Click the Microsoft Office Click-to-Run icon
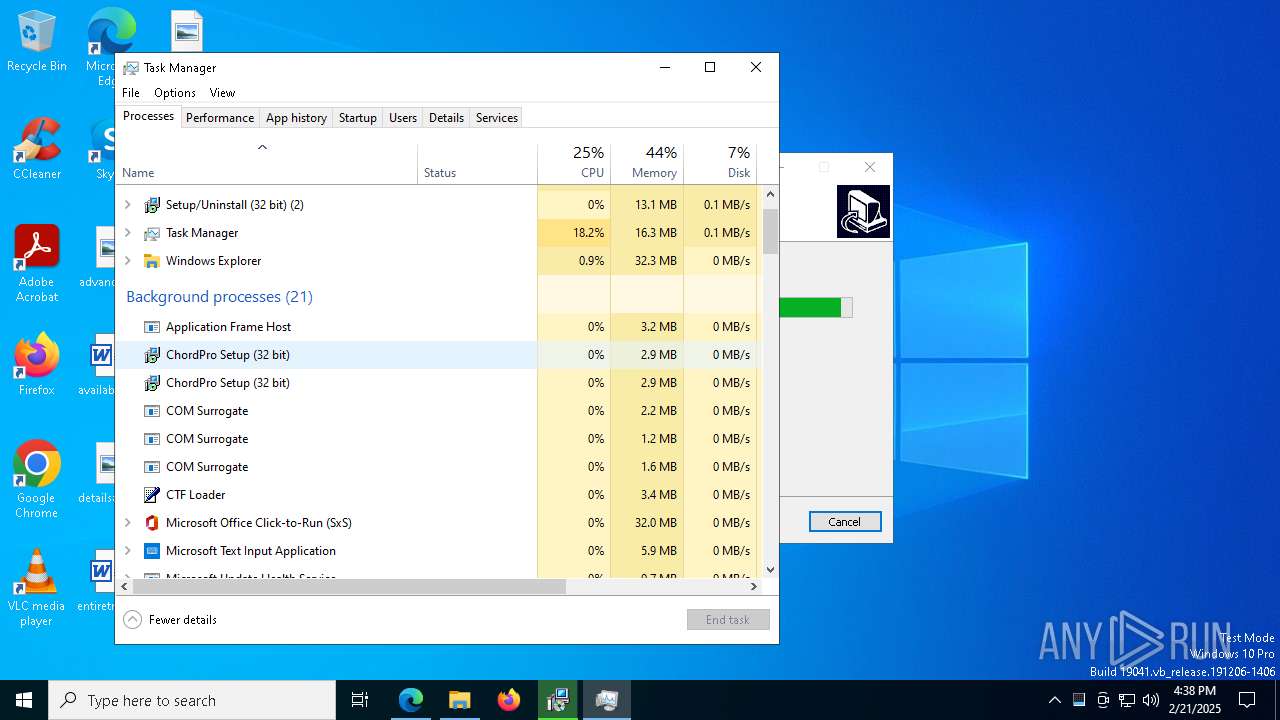The width and height of the screenshot is (1280, 720). pyautogui.click(x=152, y=523)
